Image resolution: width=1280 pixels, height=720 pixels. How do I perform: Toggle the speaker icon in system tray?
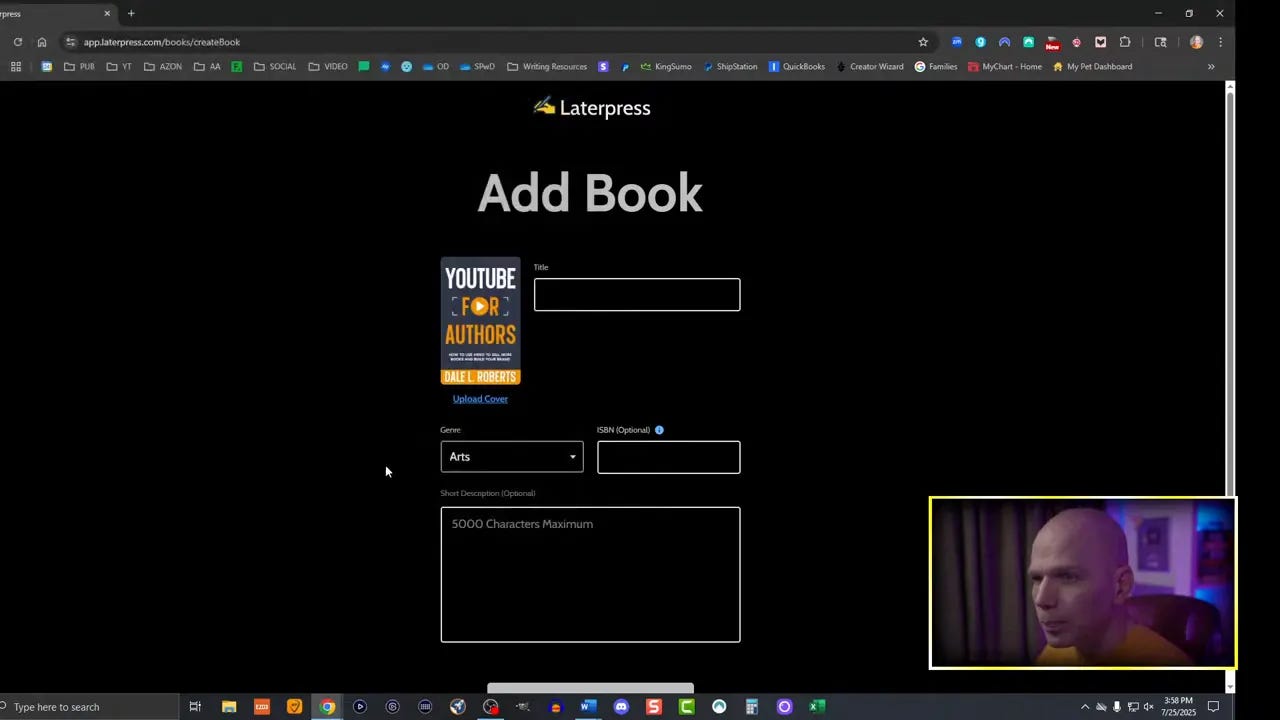tap(1149, 707)
